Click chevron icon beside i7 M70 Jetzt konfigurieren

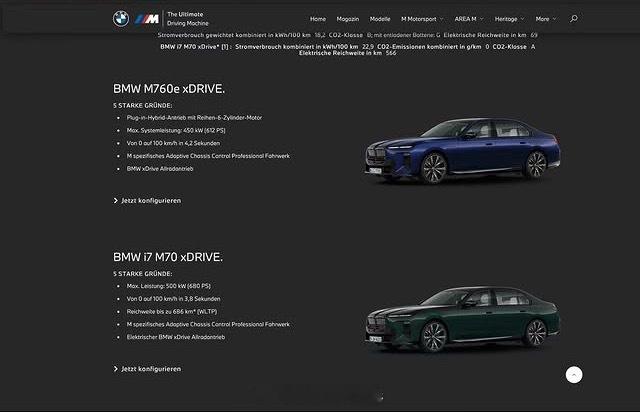[116, 369]
